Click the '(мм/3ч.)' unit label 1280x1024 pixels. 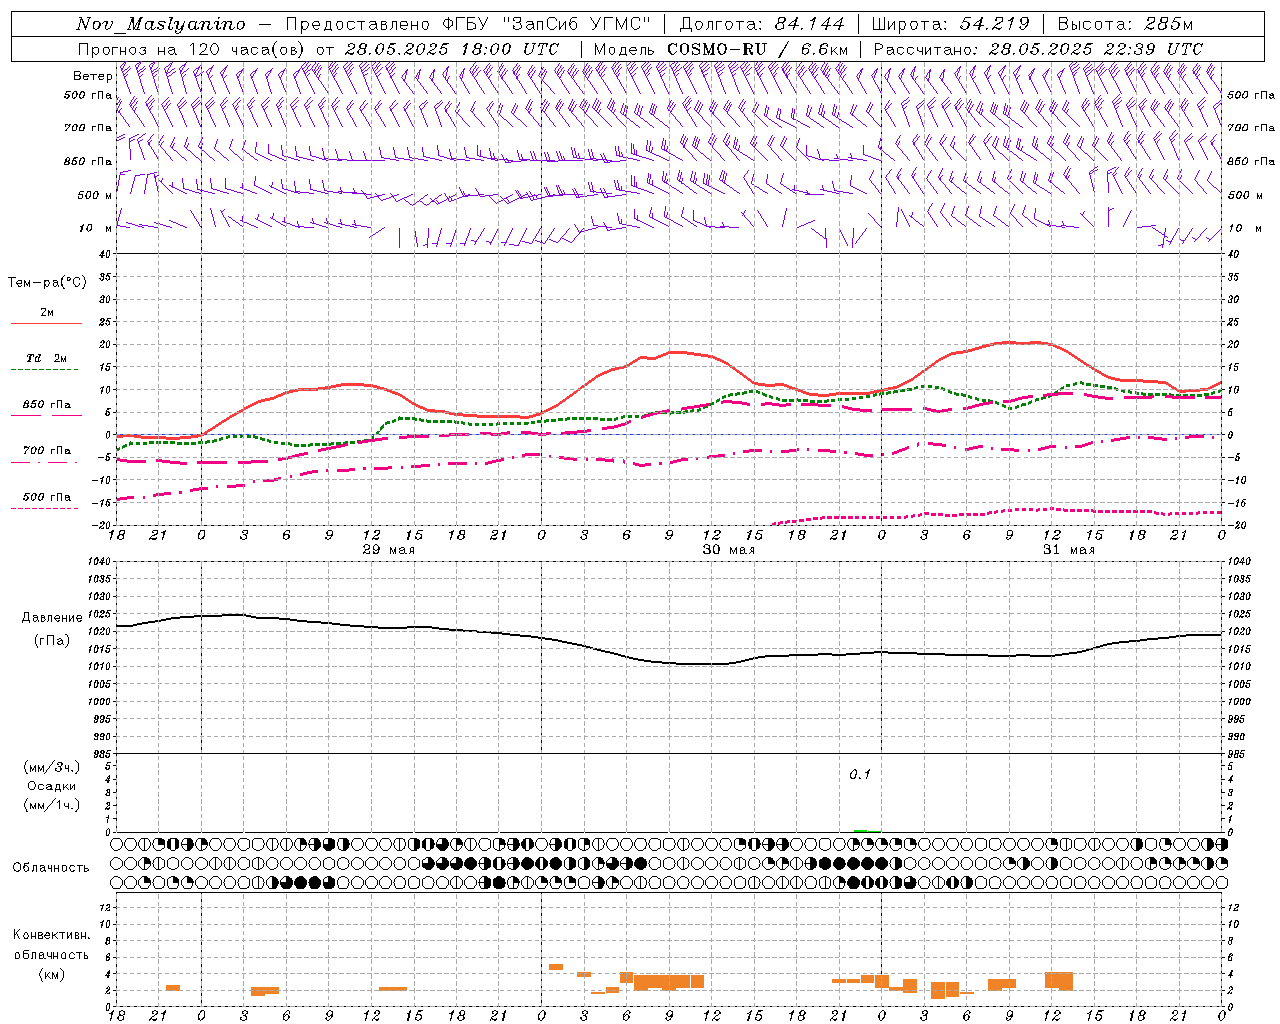(51, 767)
